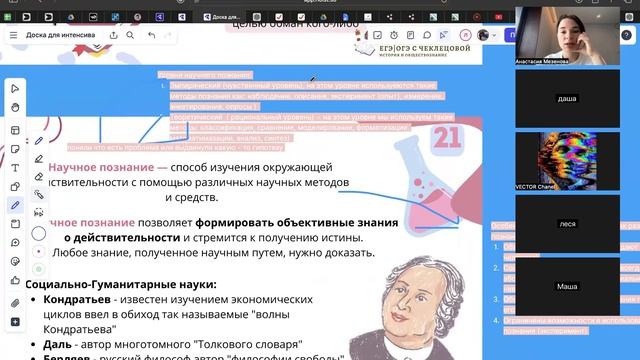Click the blue share button
This screenshot has height=360, width=640.
pos(510,35)
